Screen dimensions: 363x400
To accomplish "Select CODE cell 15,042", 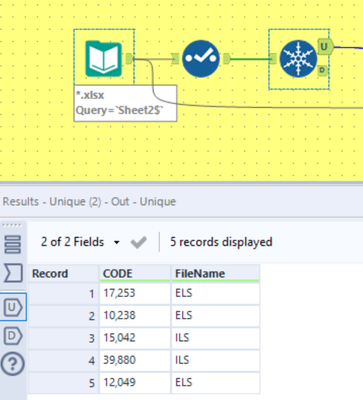I will pyautogui.click(x=135, y=338).
